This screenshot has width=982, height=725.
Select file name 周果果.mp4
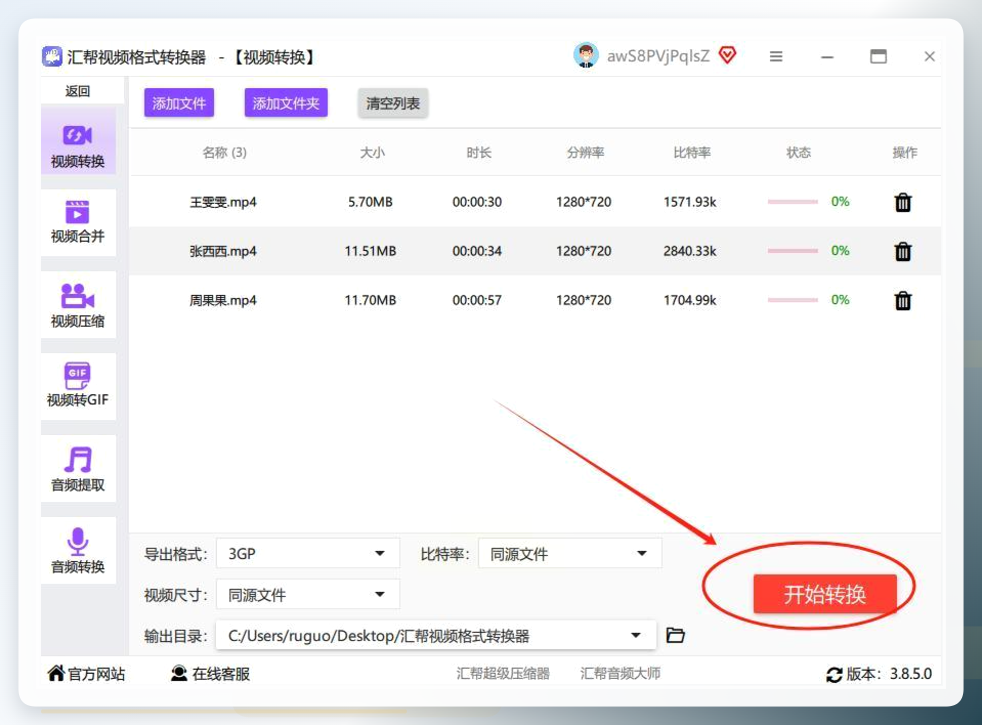click(x=223, y=301)
